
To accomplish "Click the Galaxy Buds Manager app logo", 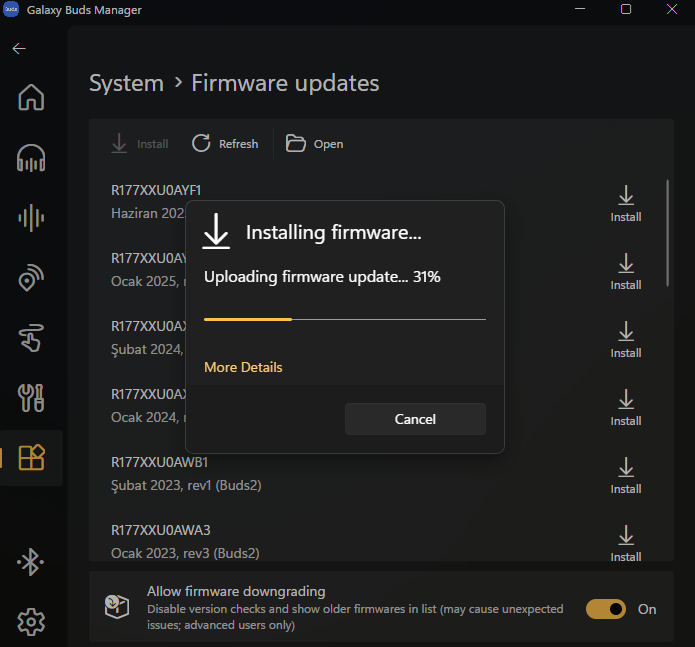I will point(11,9).
